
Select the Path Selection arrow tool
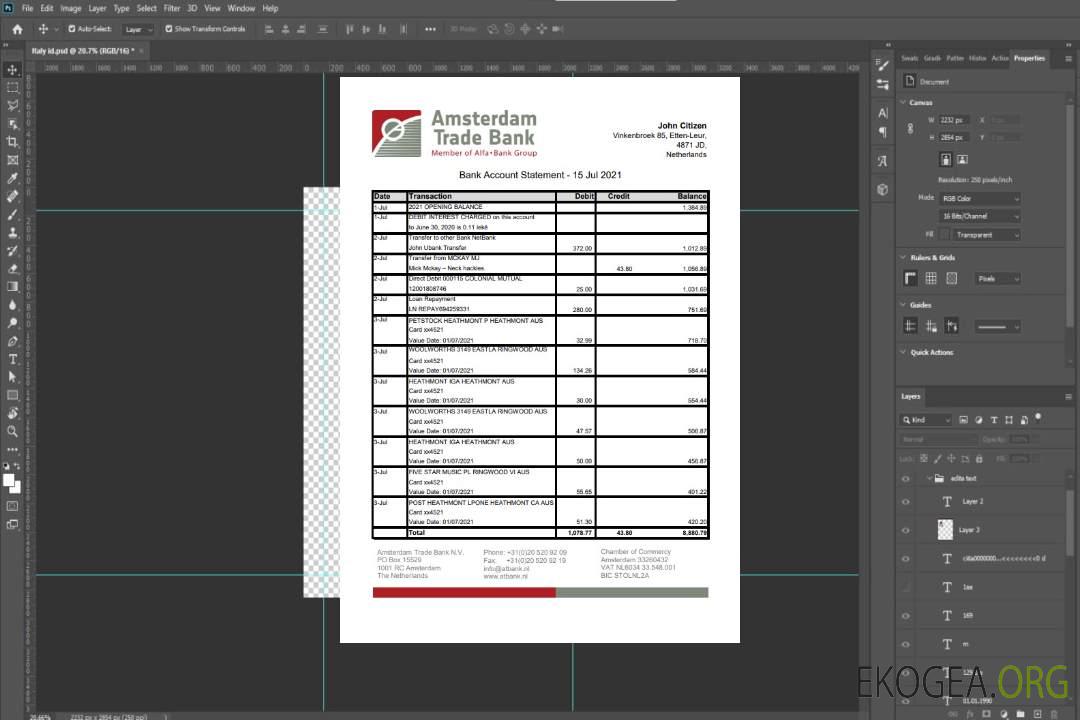(12, 377)
